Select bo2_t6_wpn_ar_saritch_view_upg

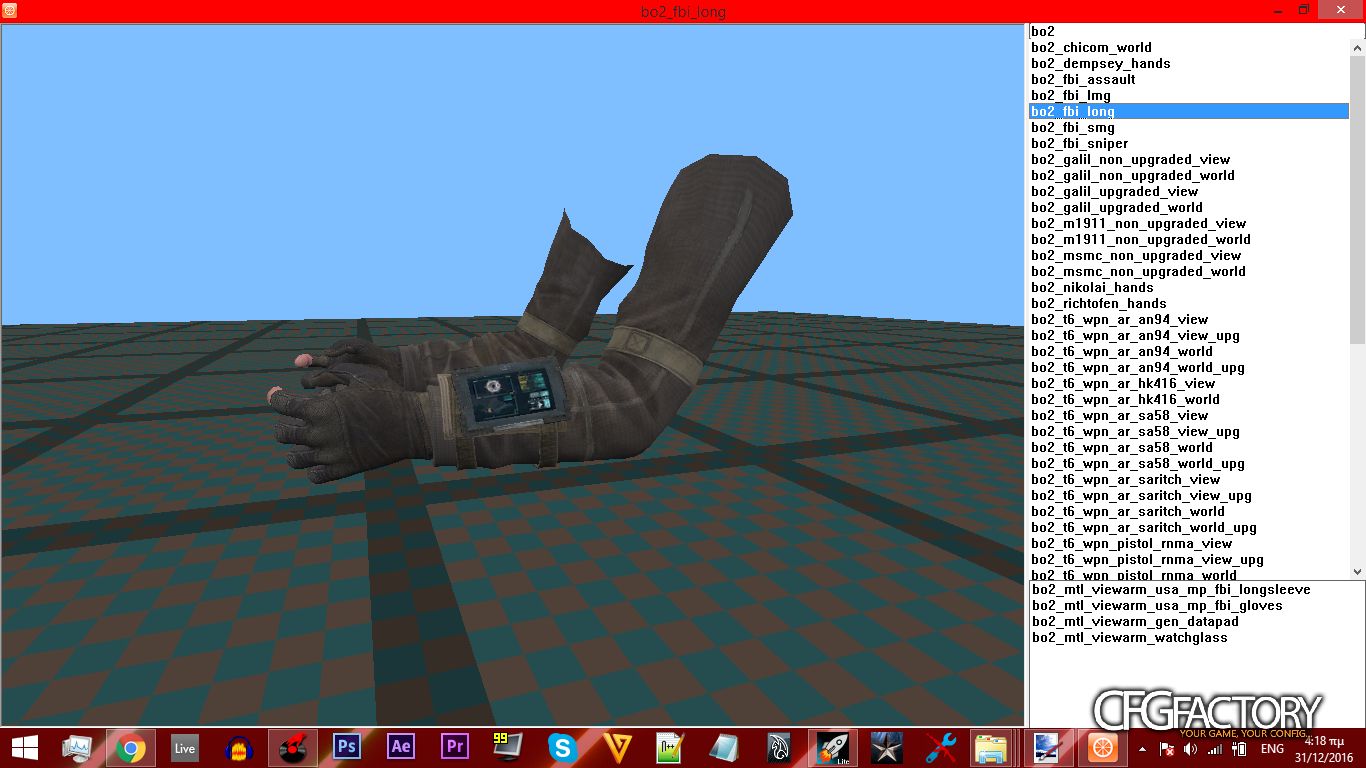pyautogui.click(x=1190, y=496)
